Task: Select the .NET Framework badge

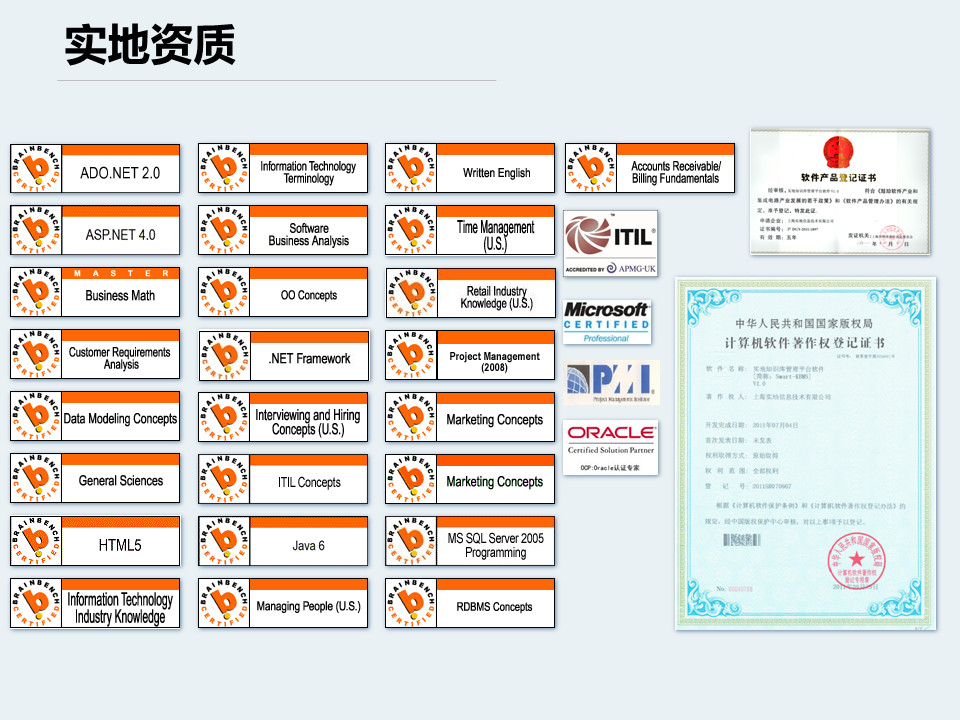Action: point(284,356)
